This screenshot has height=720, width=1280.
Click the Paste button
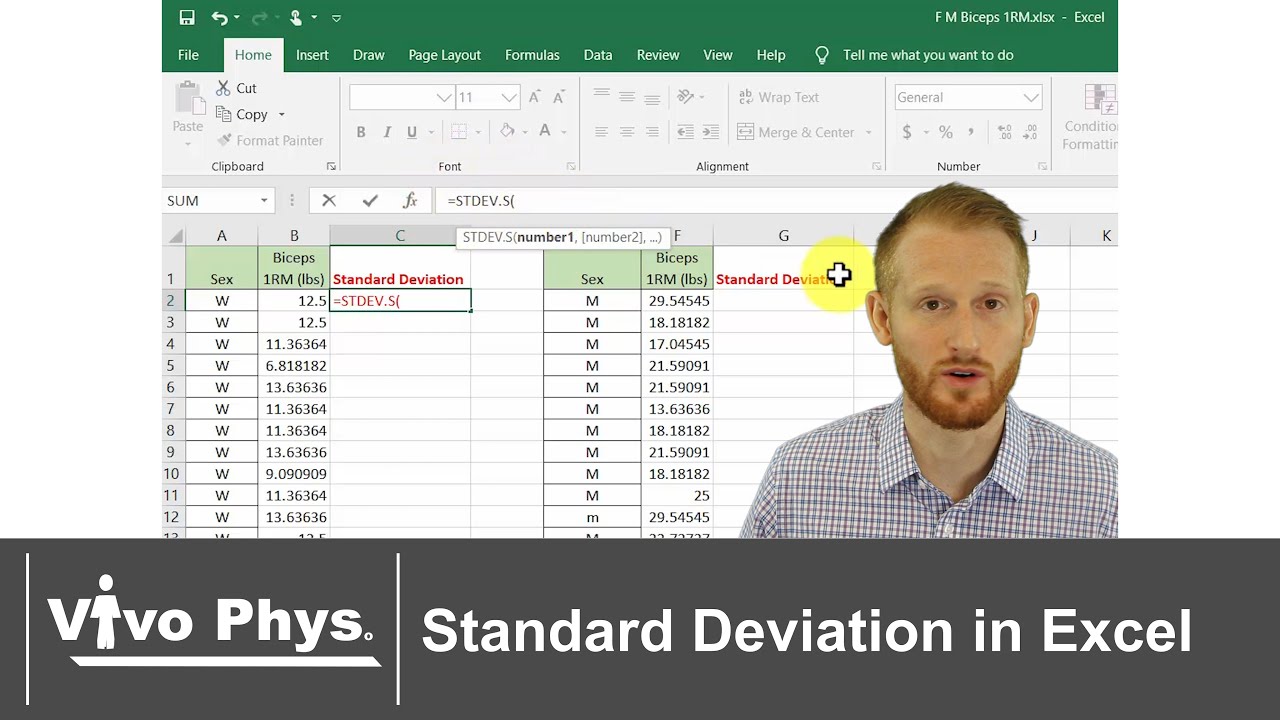pos(187,112)
